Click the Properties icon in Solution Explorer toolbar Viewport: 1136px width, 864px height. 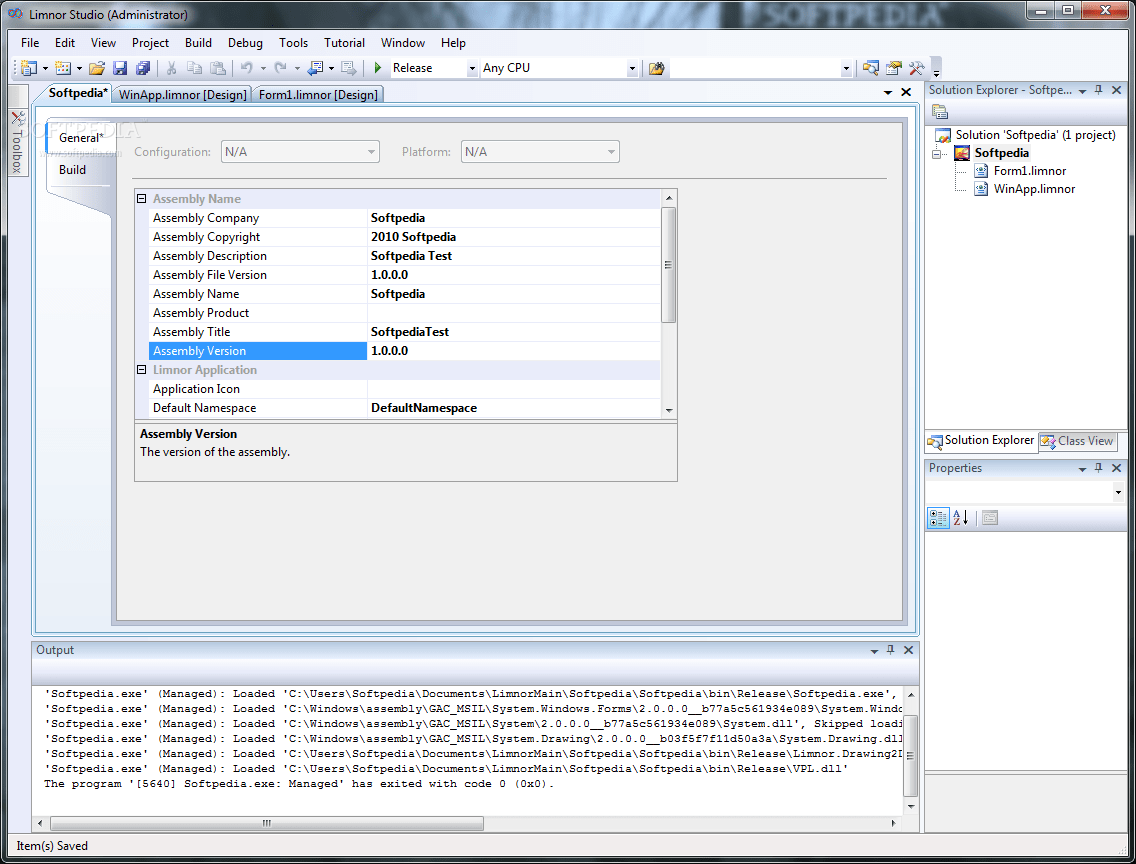click(x=940, y=112)
